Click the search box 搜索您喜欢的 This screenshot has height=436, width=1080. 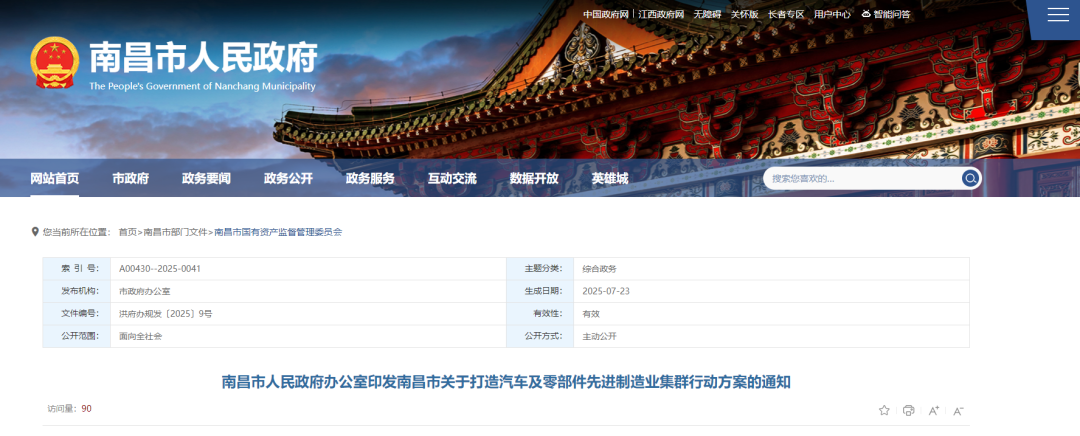pos(860,178)
